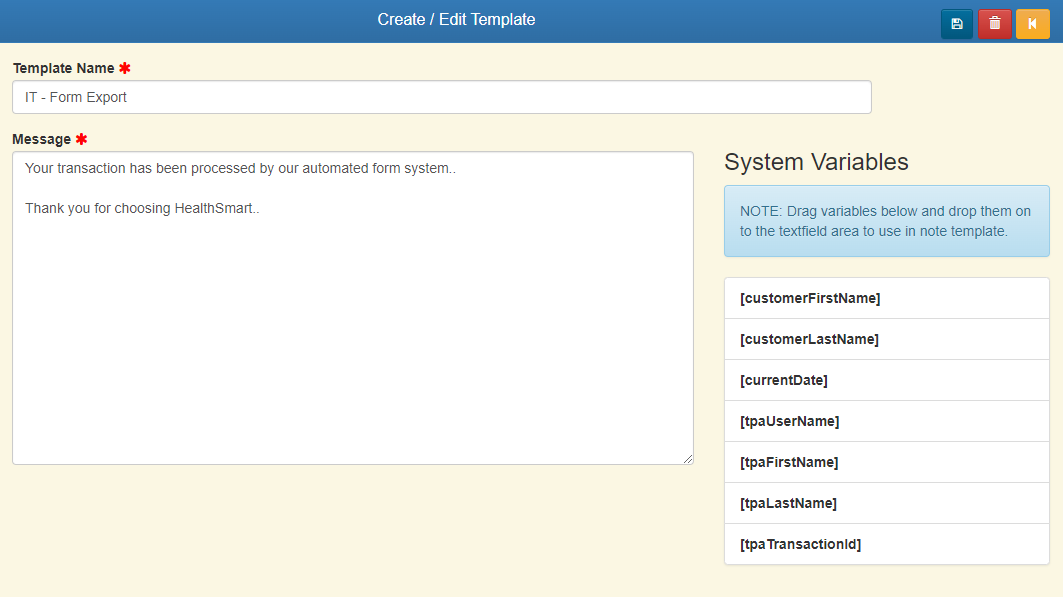Place cursor in 'Your transaction has been processed' line
Screen dimensions: 1063x597
coord(240,169)
